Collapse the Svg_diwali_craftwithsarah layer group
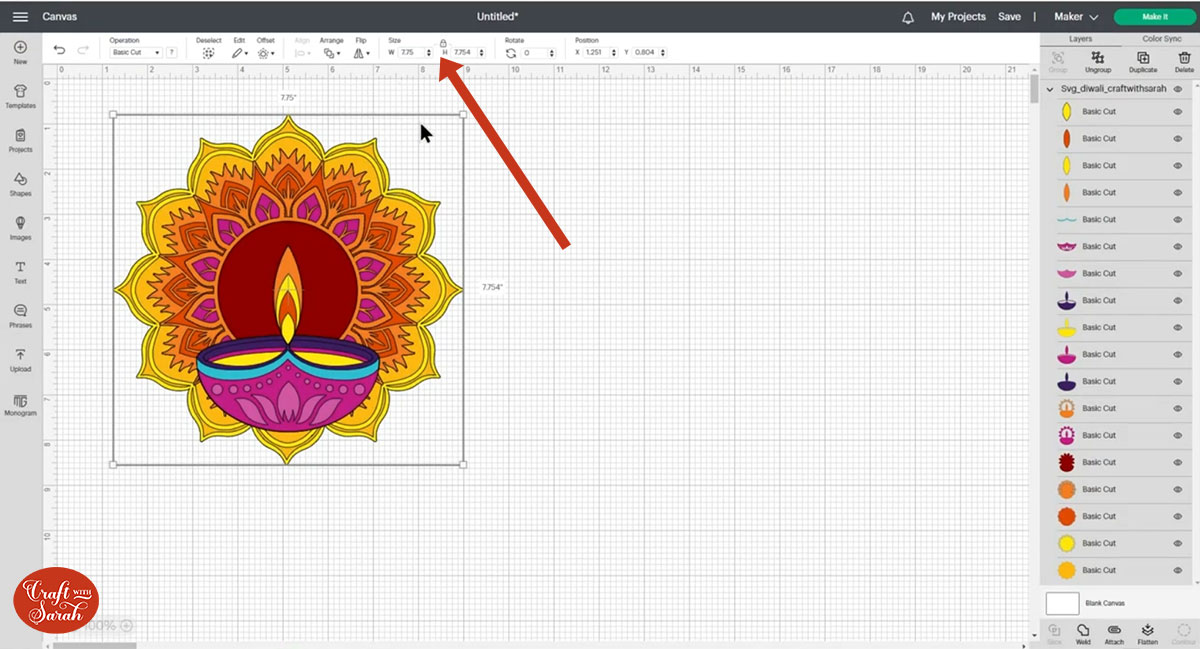 pyautogui.click(x=1050, y=89)
